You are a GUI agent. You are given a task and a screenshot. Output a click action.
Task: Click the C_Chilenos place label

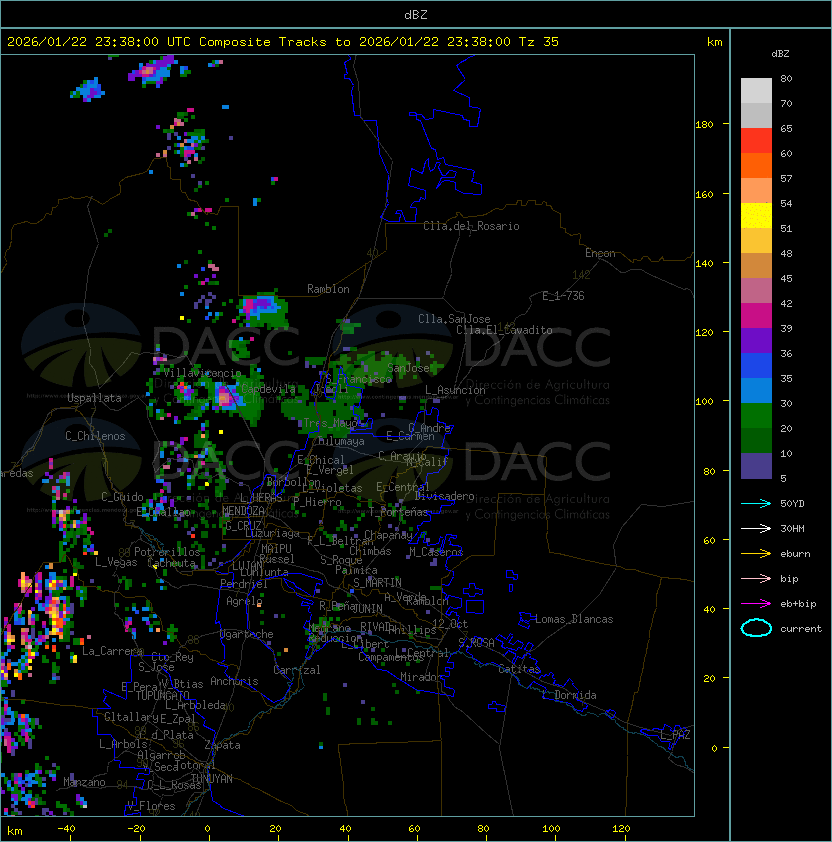95,436
